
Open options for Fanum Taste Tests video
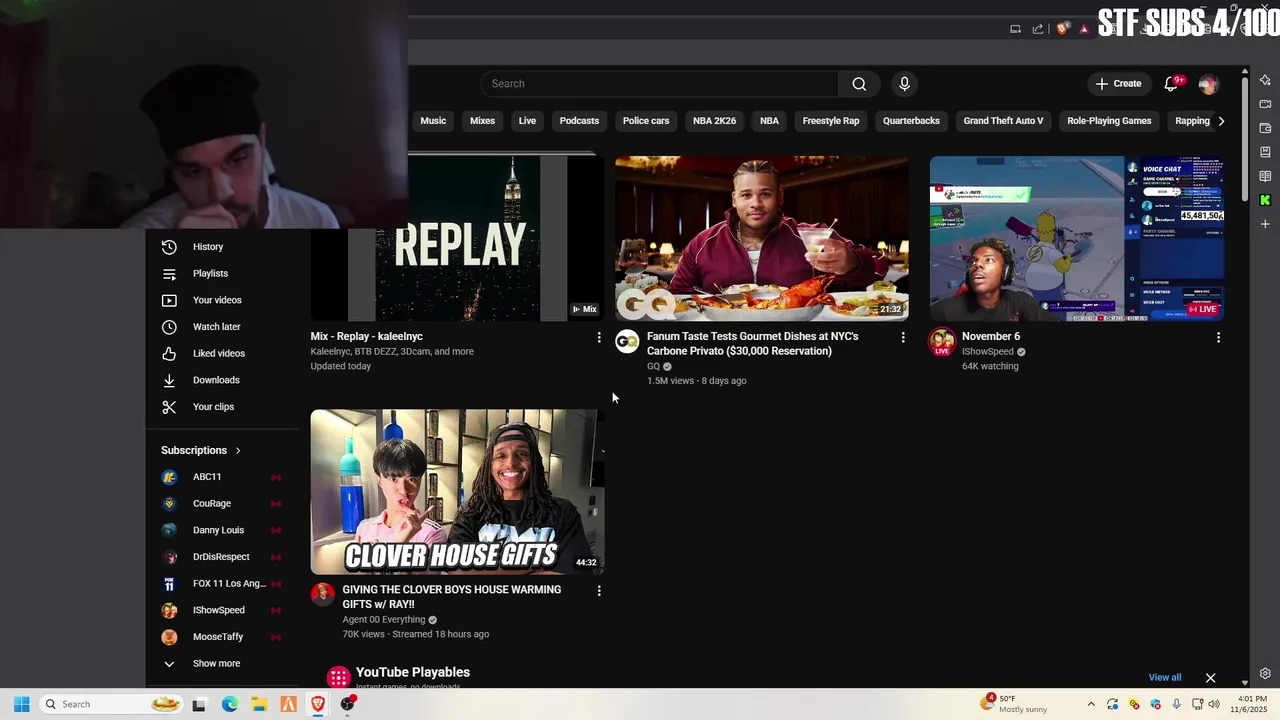903,338
